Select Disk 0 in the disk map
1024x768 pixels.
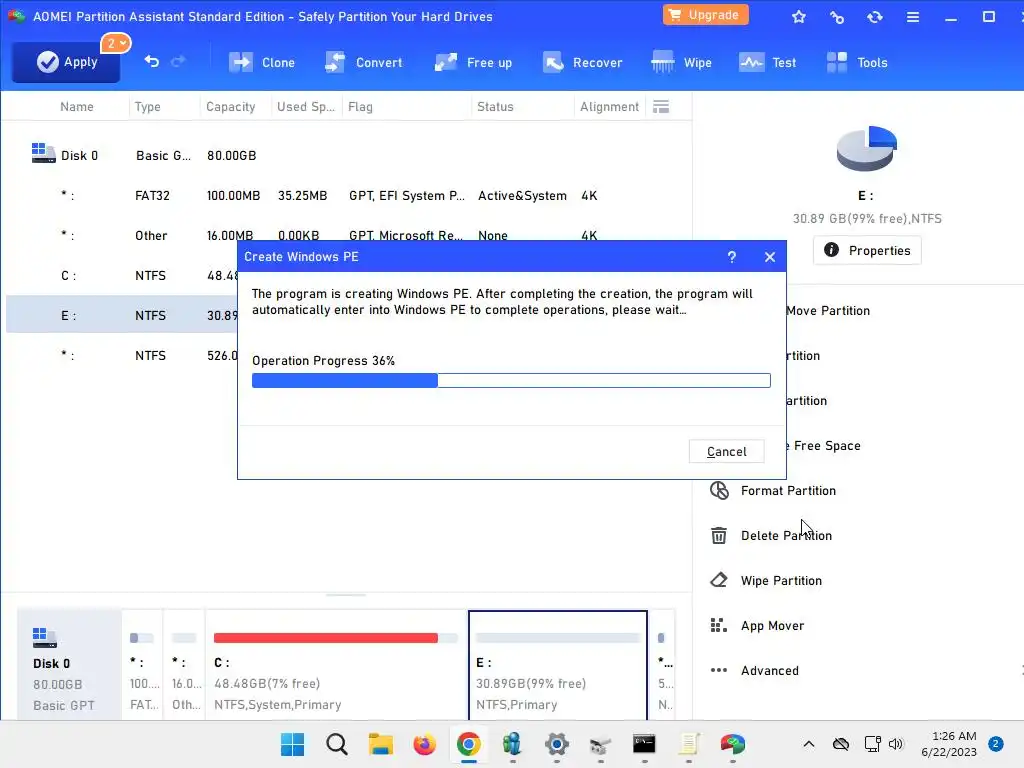(69, 665)
